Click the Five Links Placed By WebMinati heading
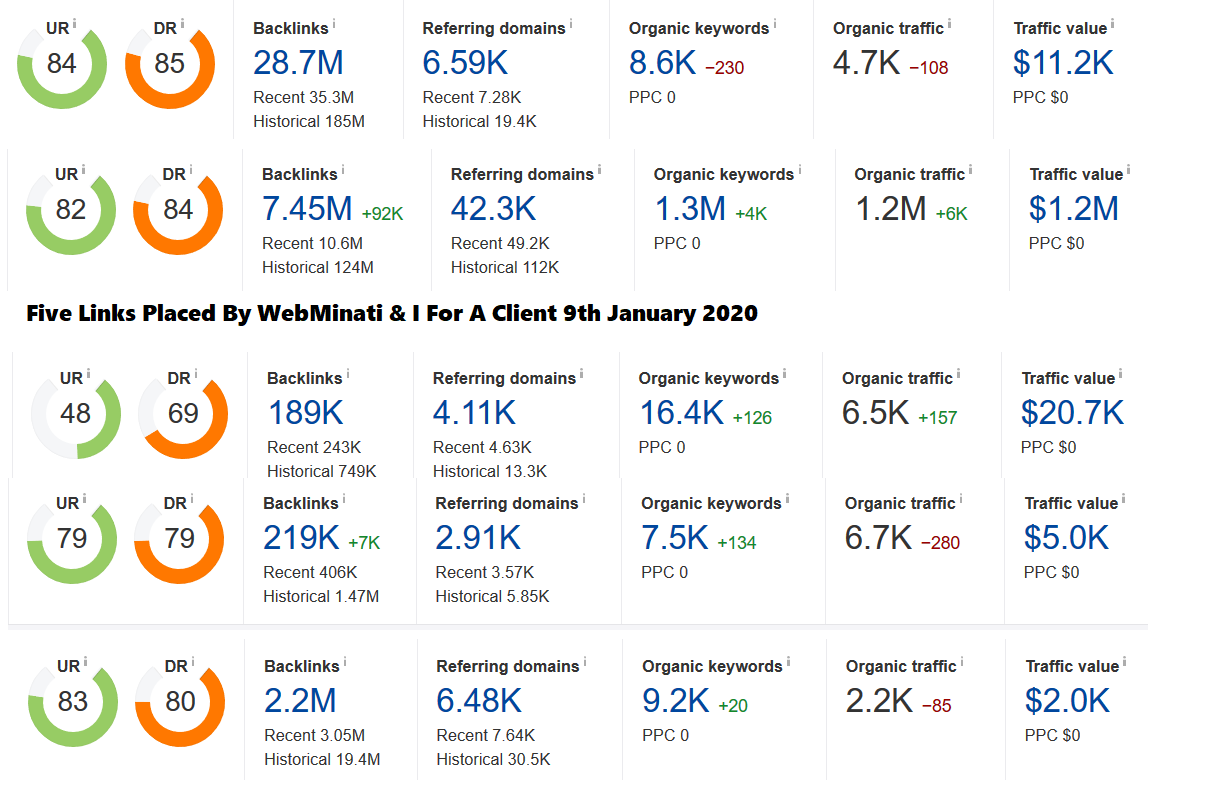The height and width of the screenshot is (786, 1228). coord(392,313)
